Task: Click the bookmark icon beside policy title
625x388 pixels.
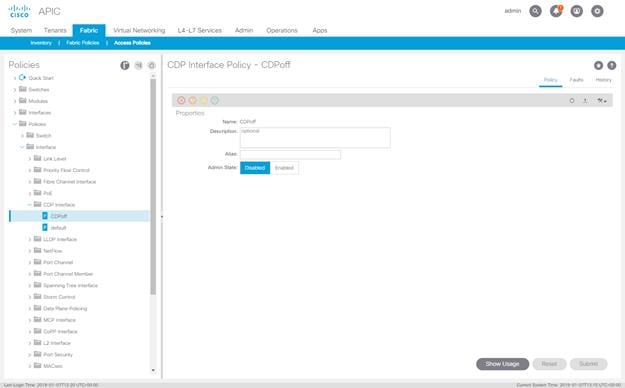Action: pyautogui.click(x=598, y=65)
